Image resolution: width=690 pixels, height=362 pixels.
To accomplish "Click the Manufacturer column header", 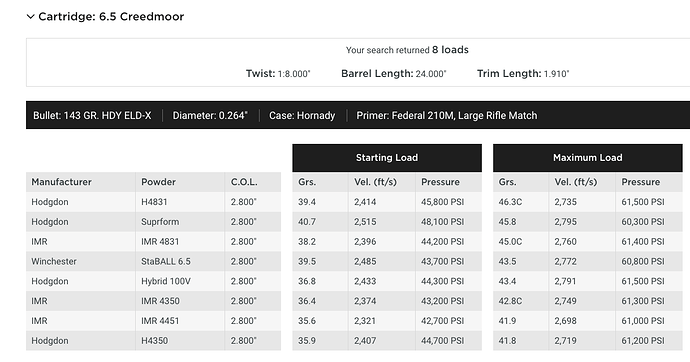I will point(81,182).
